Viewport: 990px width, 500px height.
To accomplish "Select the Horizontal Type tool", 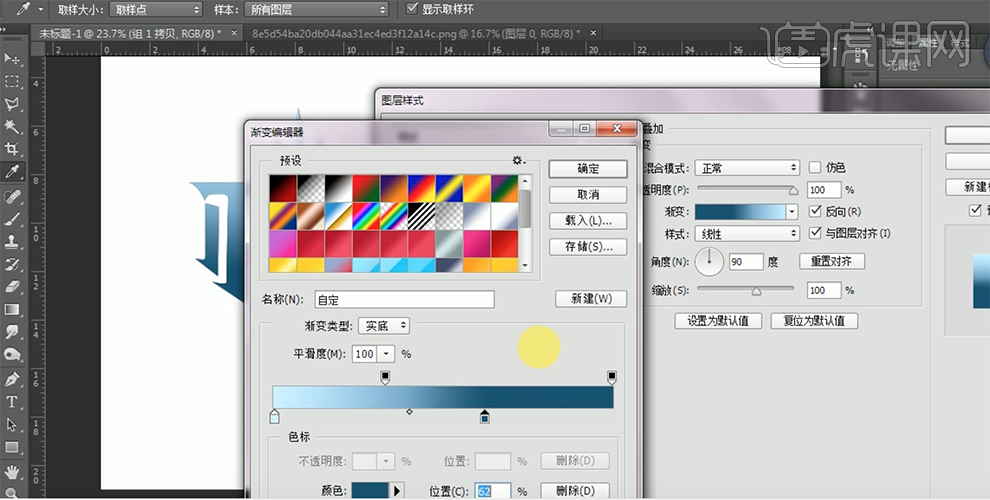I will coord(12,402).
